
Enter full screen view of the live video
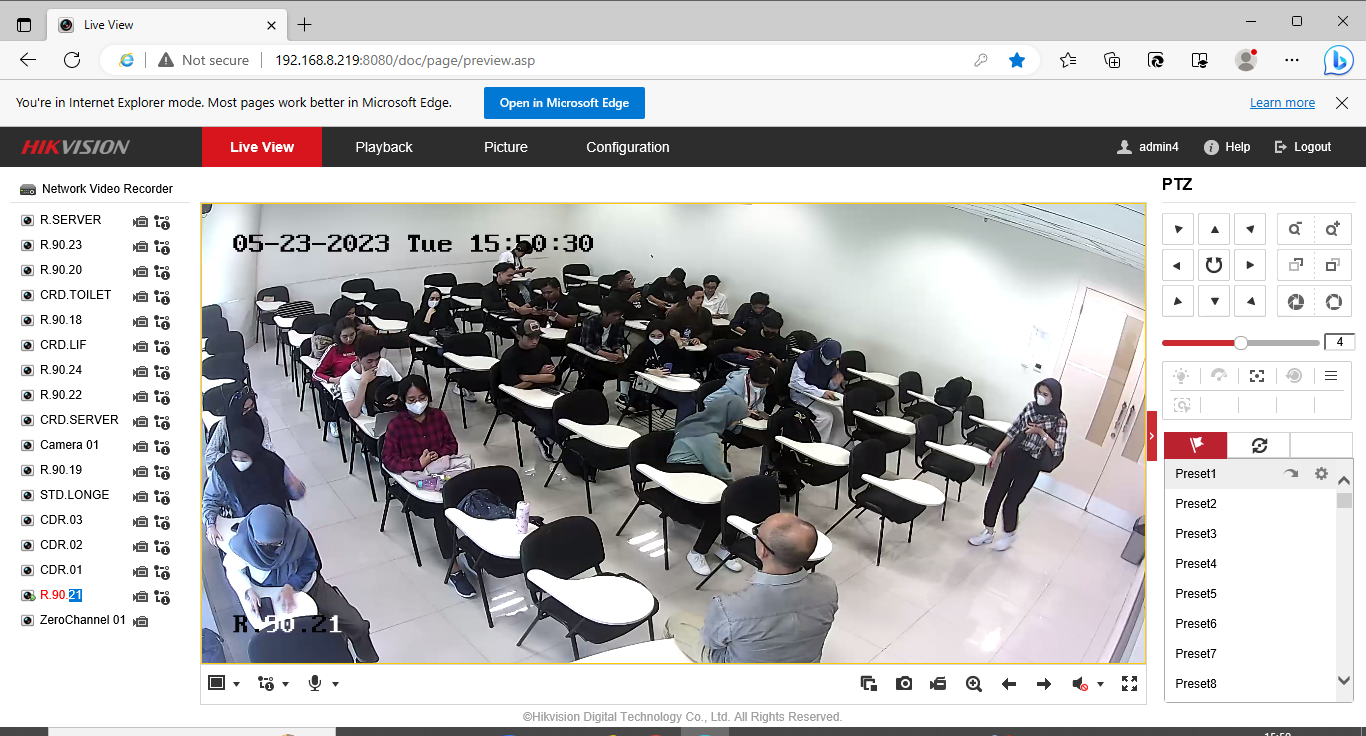click(x=1130, y=684)
